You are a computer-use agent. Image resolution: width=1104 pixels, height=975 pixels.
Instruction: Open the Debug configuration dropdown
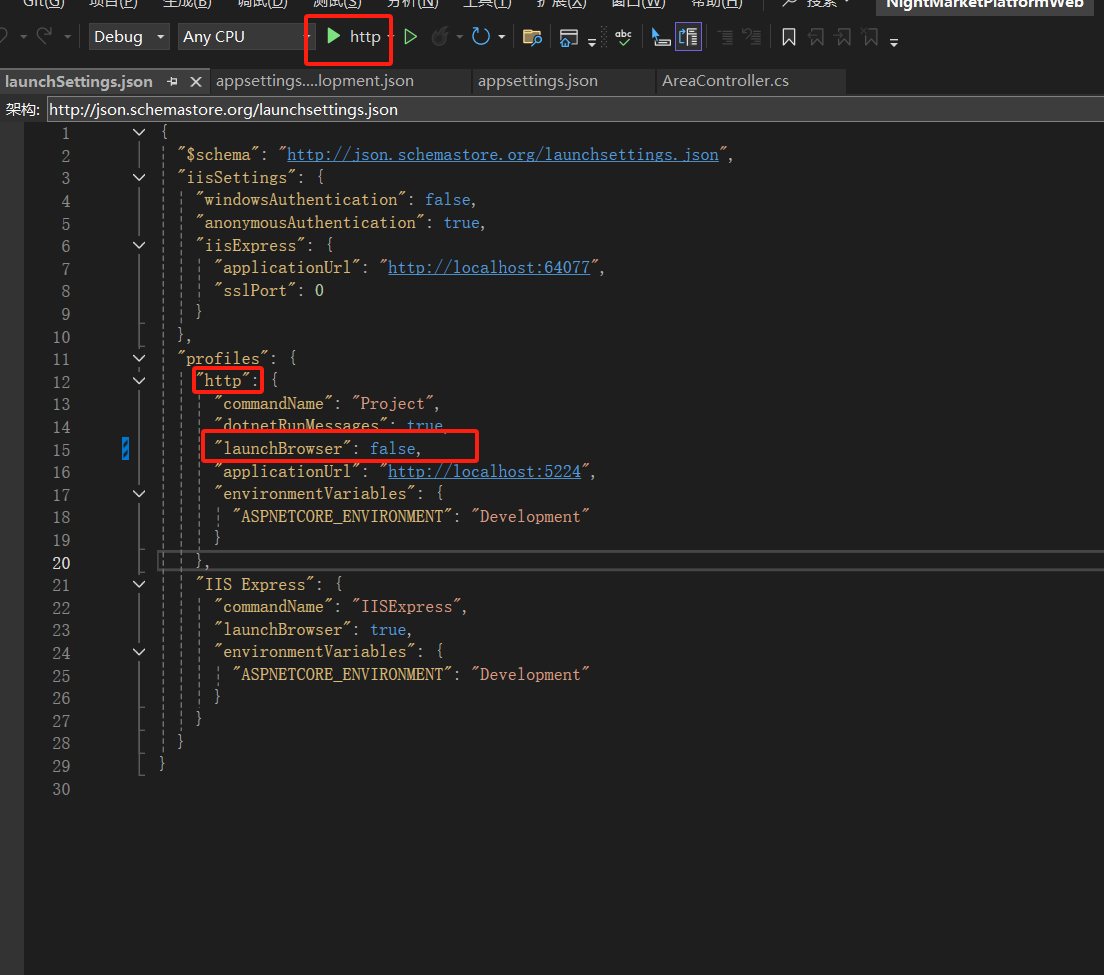point(130,37)
